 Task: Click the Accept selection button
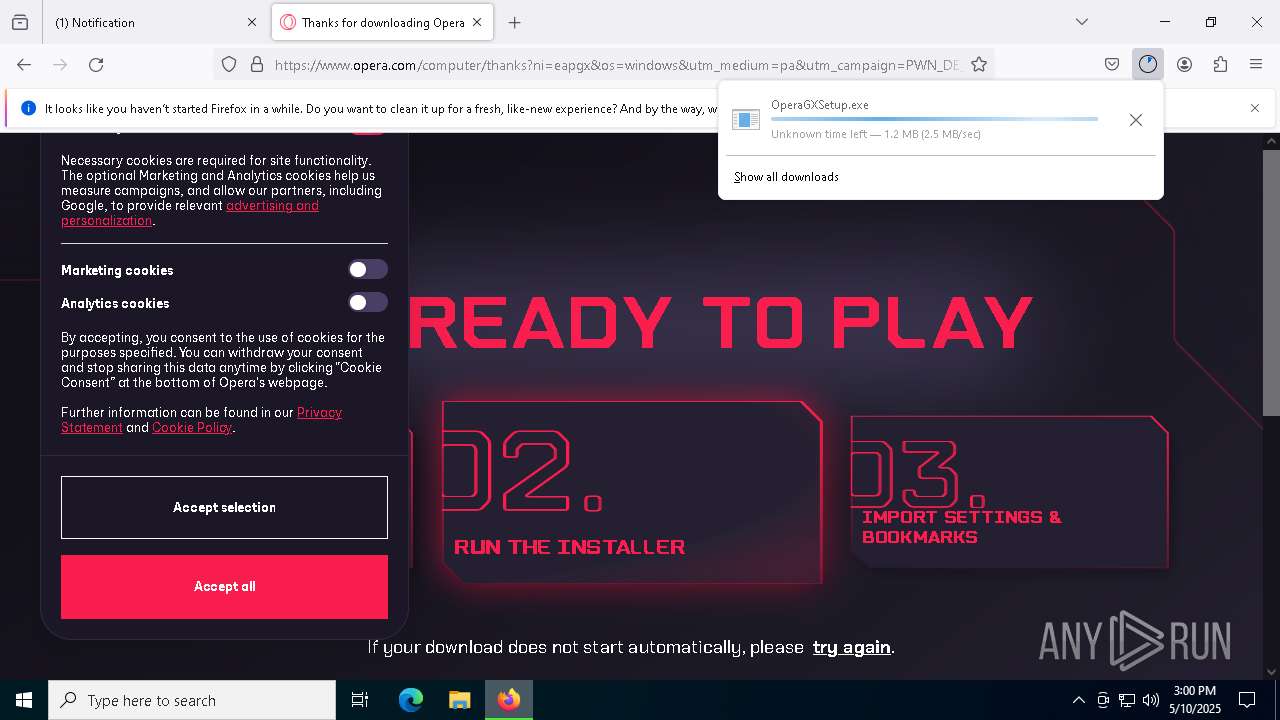[224, 507]
